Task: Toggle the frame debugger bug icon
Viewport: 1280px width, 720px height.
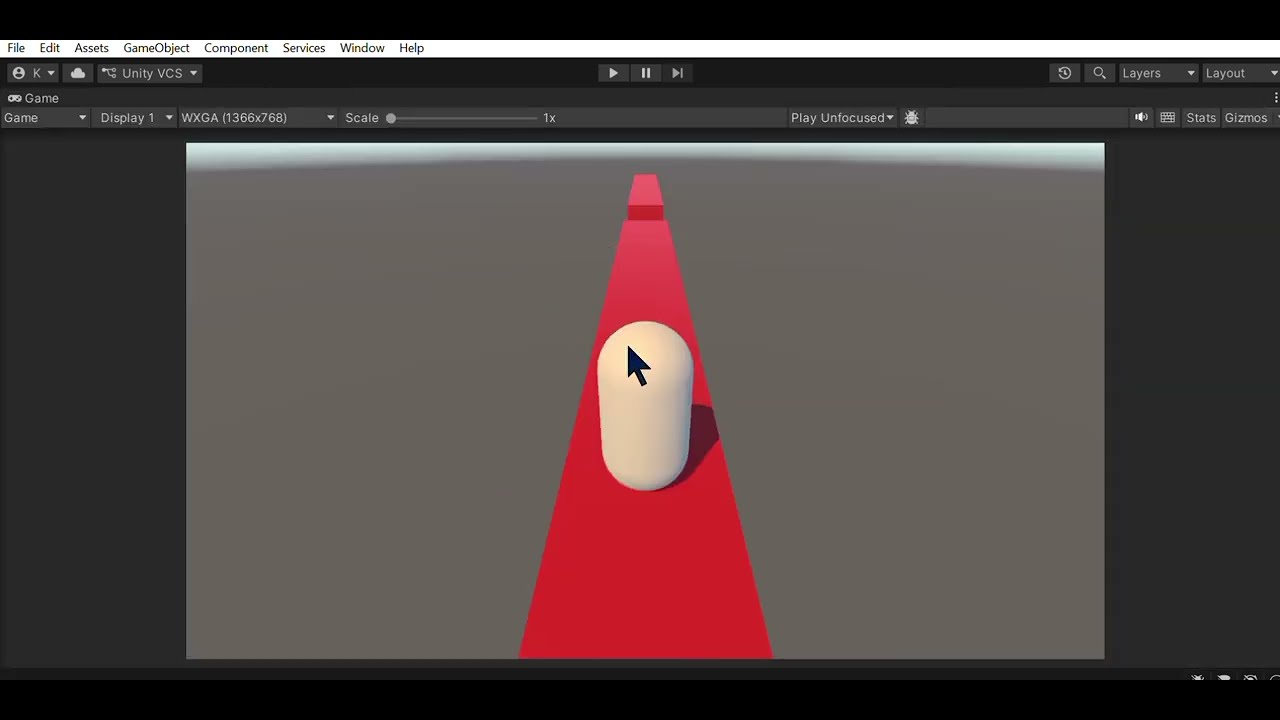Action: 912,118
